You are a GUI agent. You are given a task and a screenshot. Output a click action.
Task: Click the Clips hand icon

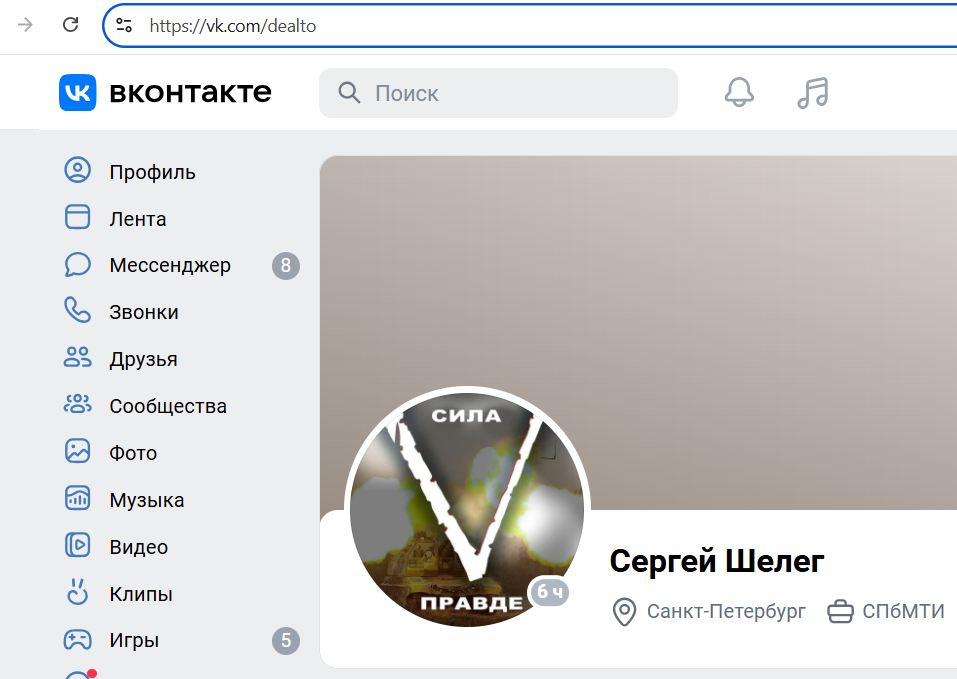pos(78,592)
